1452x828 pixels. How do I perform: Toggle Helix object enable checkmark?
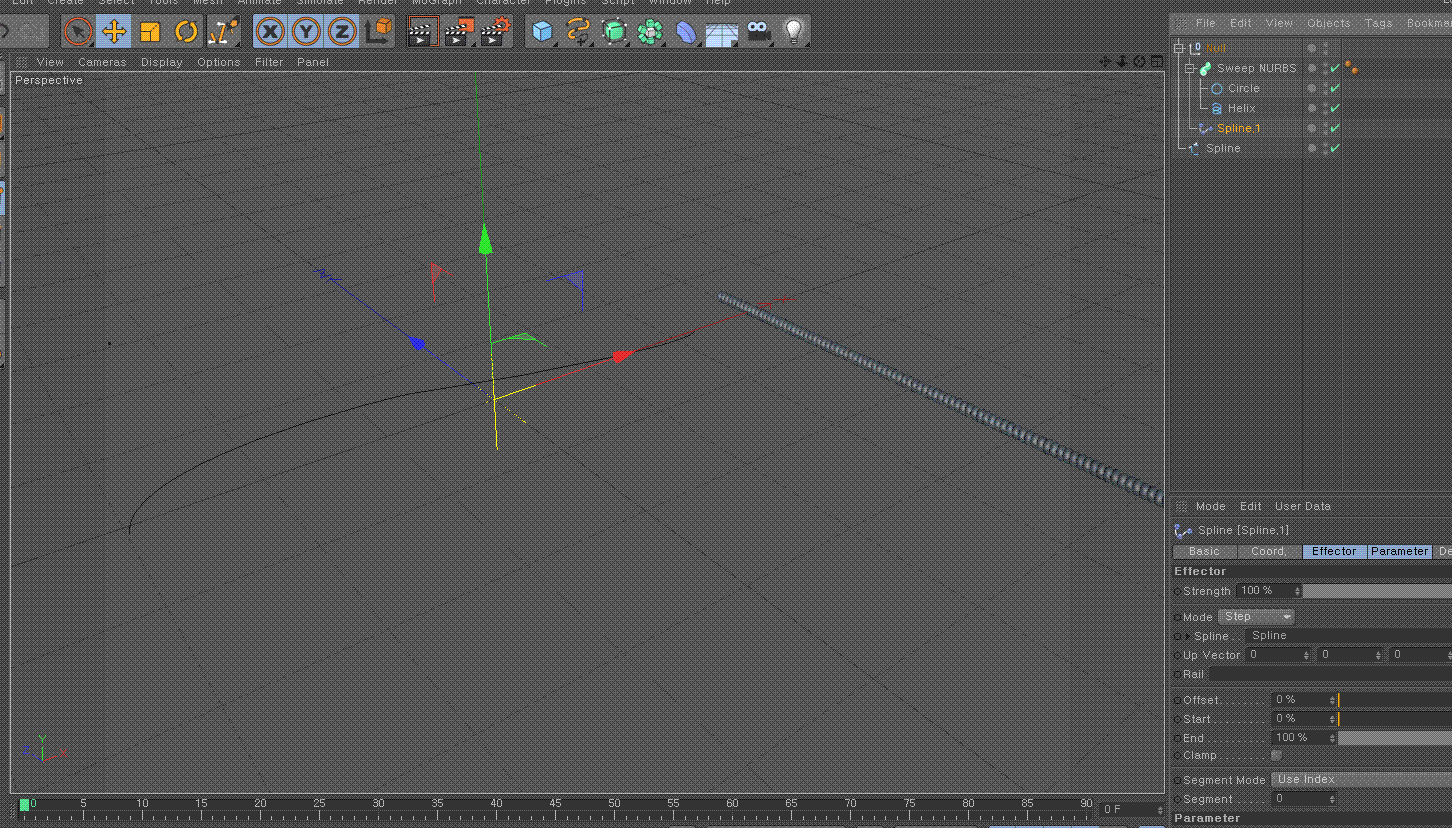pyautogui.click(x=1335, y=108)
